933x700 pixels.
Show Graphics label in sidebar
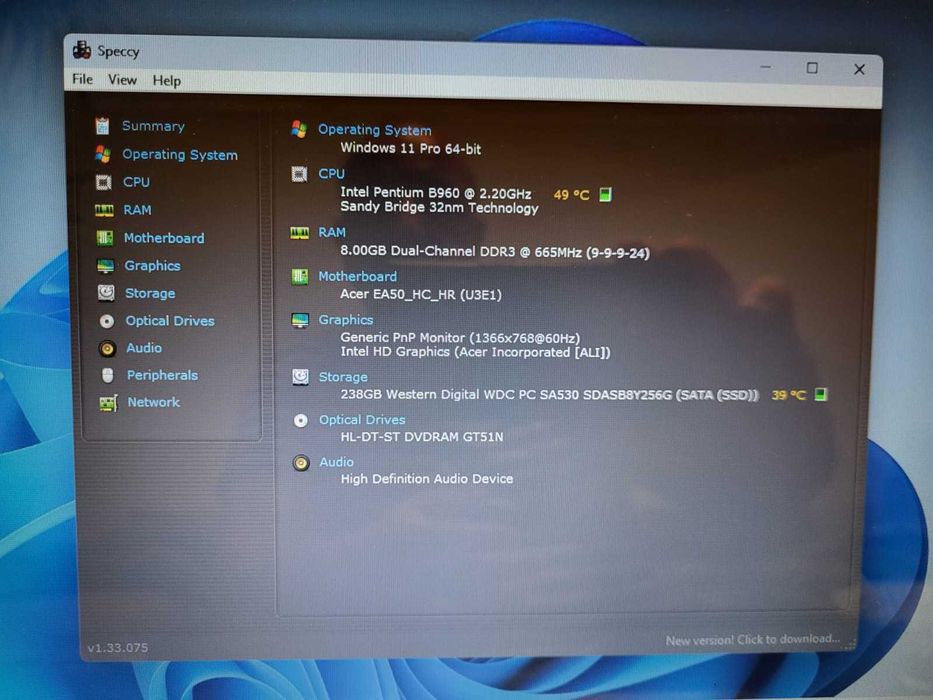[152, 265]
